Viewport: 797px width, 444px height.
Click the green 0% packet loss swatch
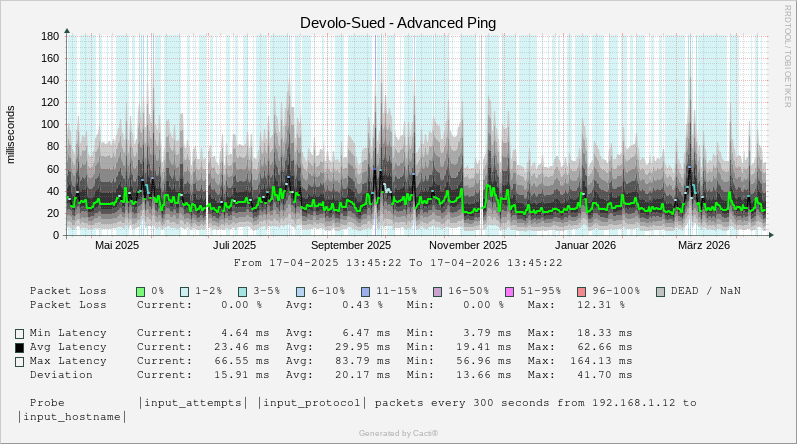[x=141, y=291]
